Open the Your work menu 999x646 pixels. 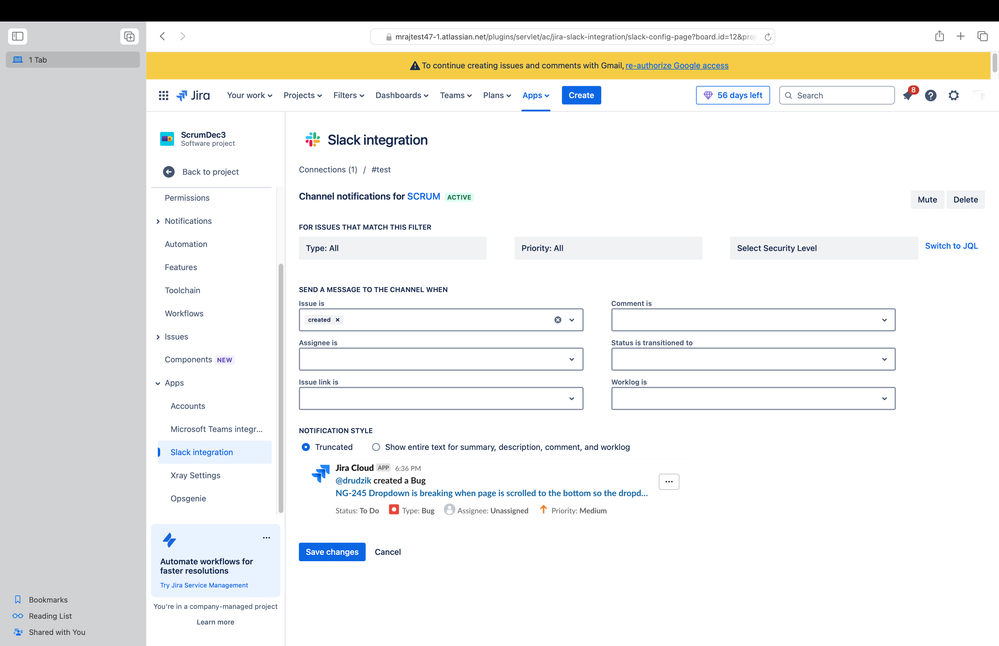[250, 96]
